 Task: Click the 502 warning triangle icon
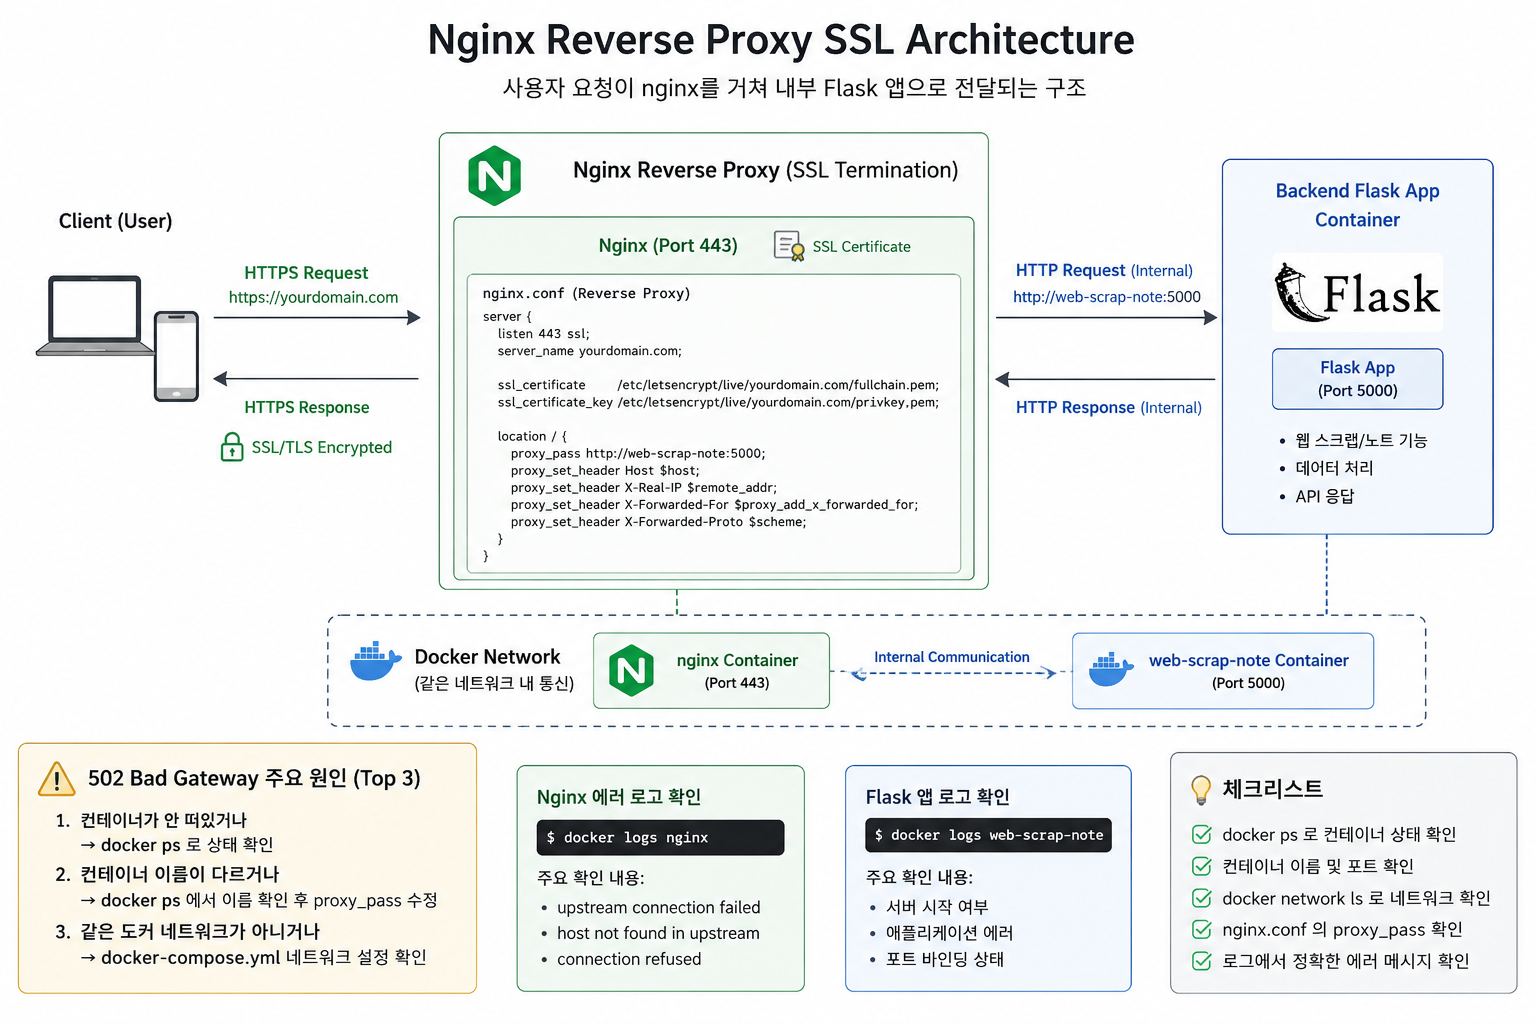[x=57, y=779]
